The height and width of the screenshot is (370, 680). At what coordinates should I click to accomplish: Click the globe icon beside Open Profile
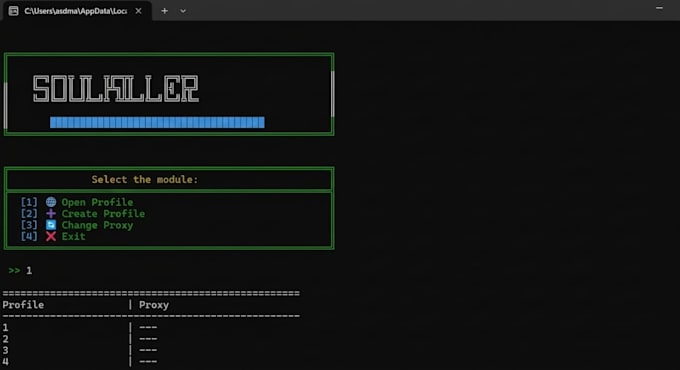[51, 202]
